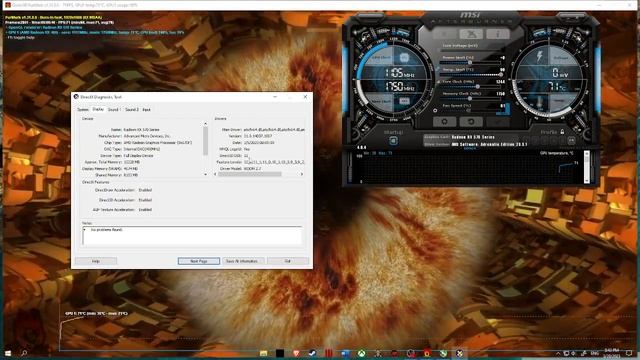Open Afterburner settings gear button
Image resolution: width=640 pixels, height=360 pixels.
tap(444, 122)
